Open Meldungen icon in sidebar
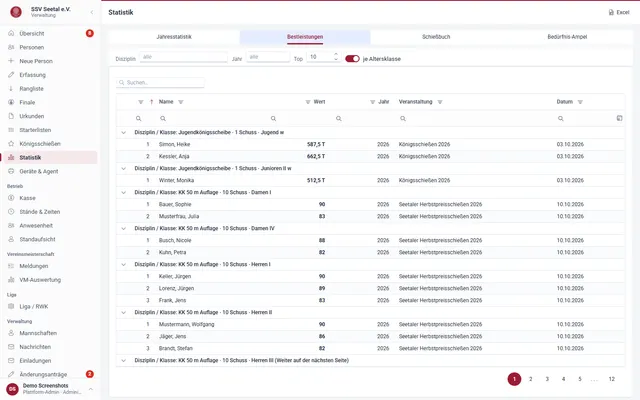 pos(11,266)
